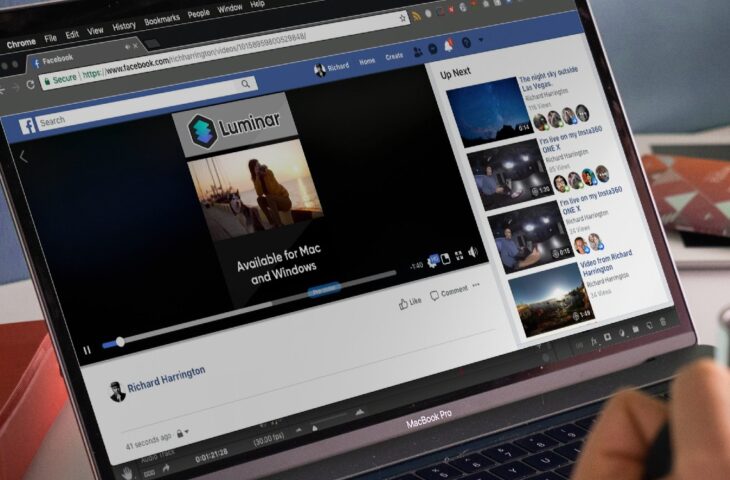The image size is (730, 480).
Task: Open the Messenger icon in Facebook header
Action: (x=433, y=49)
